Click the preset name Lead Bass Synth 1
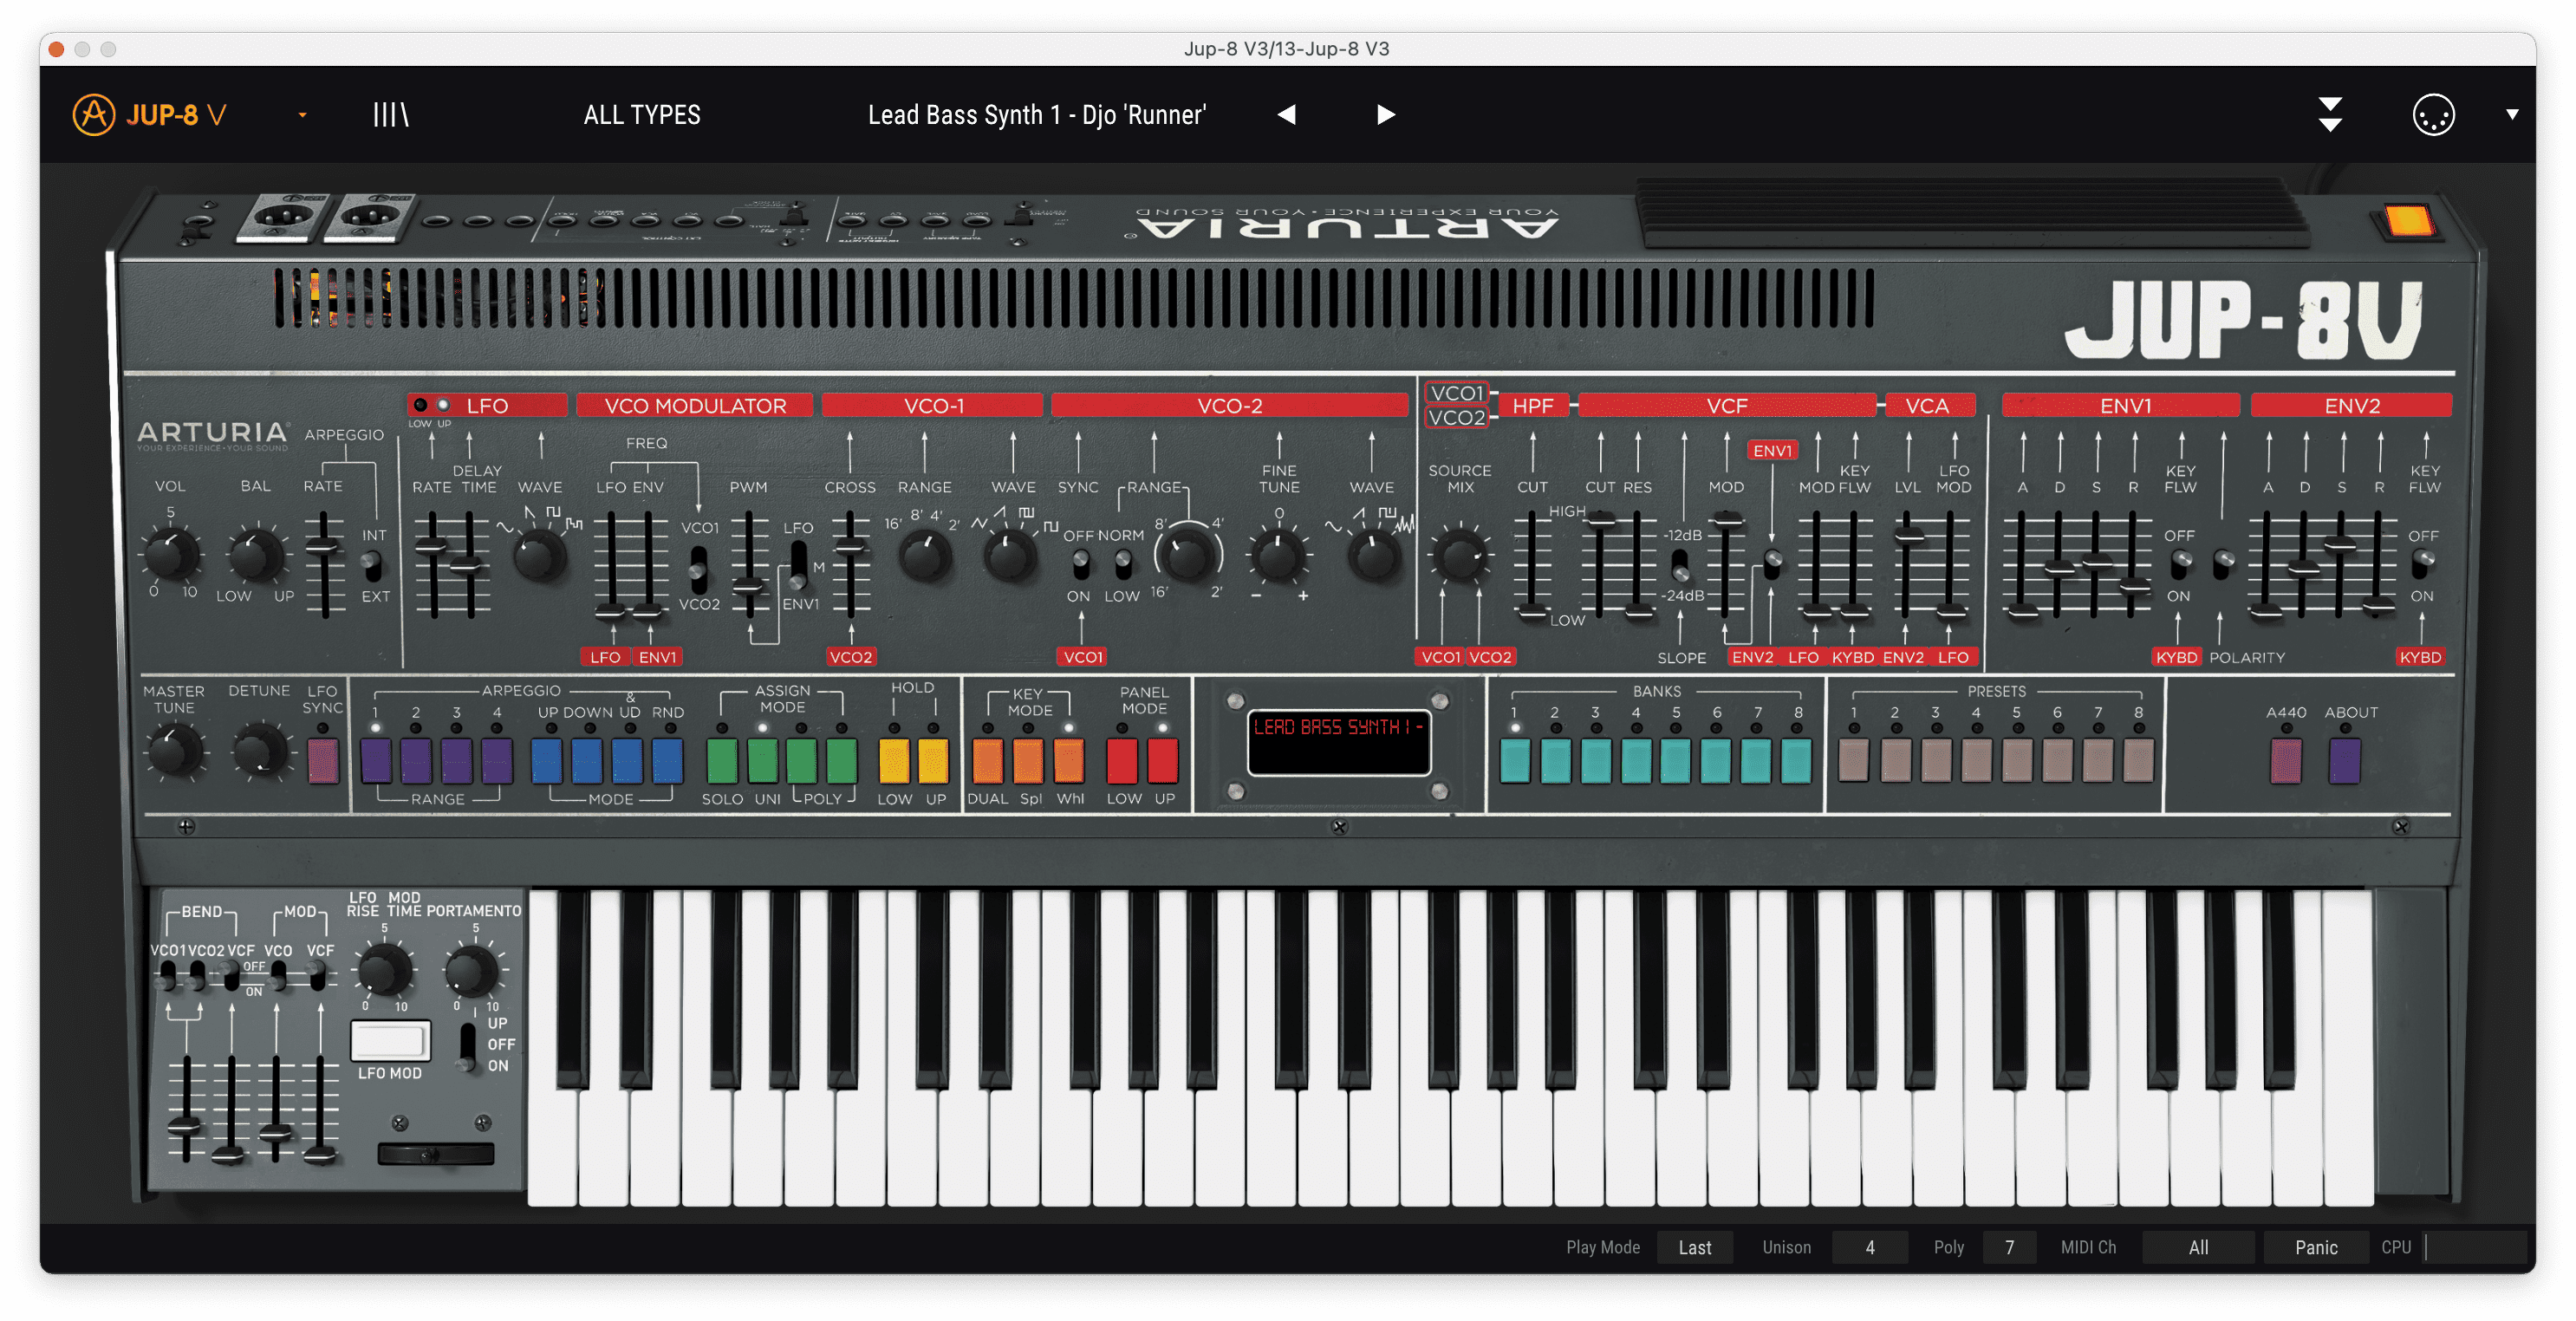The image size is (2576, 1321). pos(1037,115)
